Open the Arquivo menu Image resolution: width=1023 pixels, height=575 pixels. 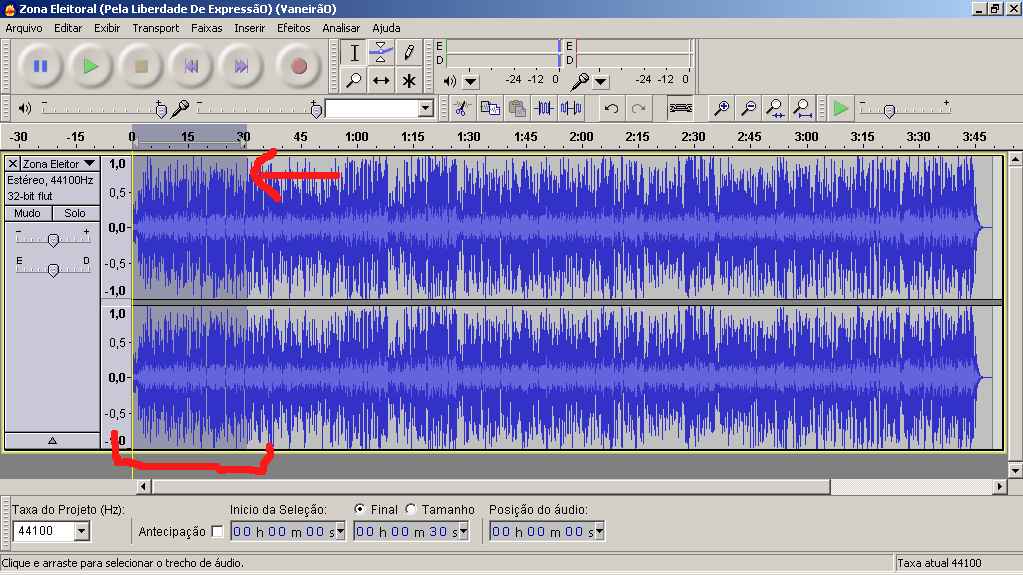[x=23, y=28]
